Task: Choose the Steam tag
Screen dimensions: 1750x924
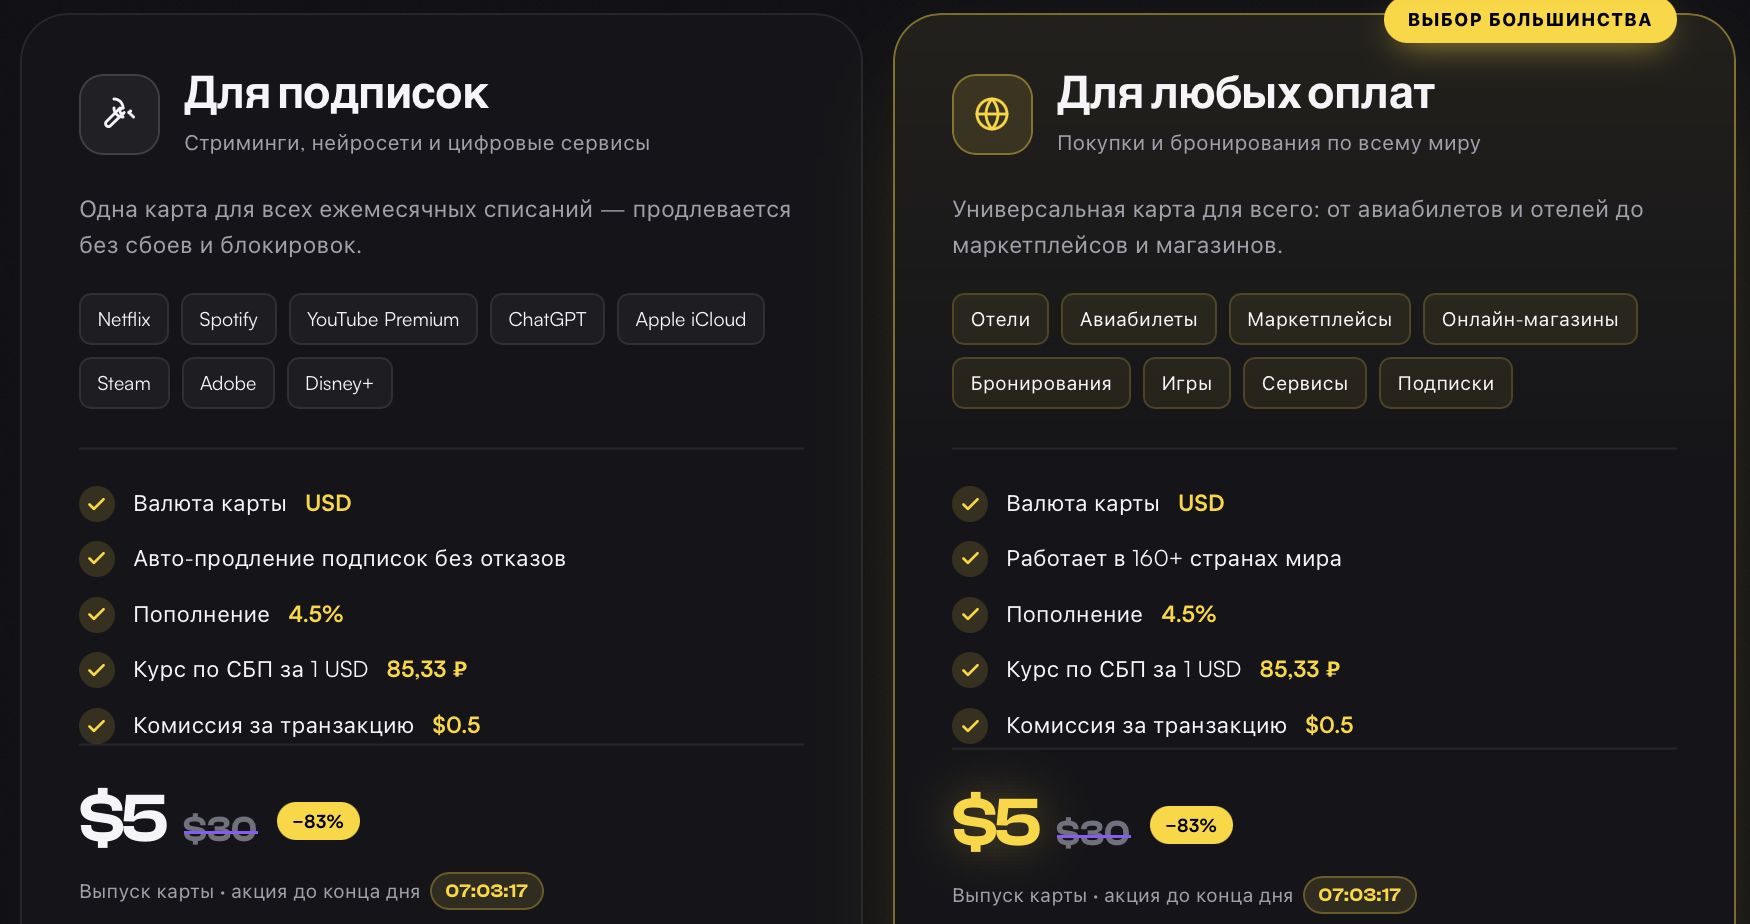Action: (x=124, y=383)
